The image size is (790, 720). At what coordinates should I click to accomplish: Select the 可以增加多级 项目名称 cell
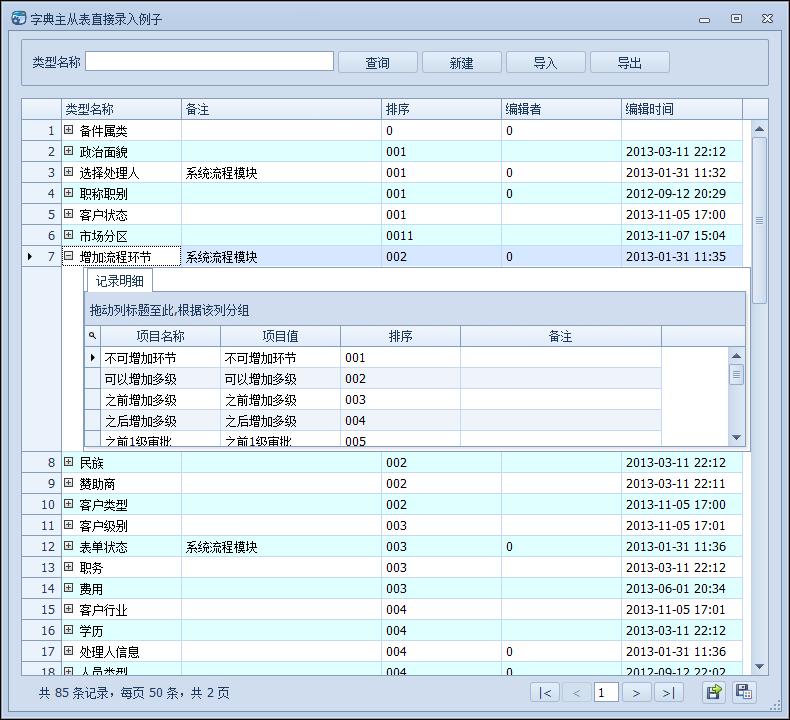(160, 378)
